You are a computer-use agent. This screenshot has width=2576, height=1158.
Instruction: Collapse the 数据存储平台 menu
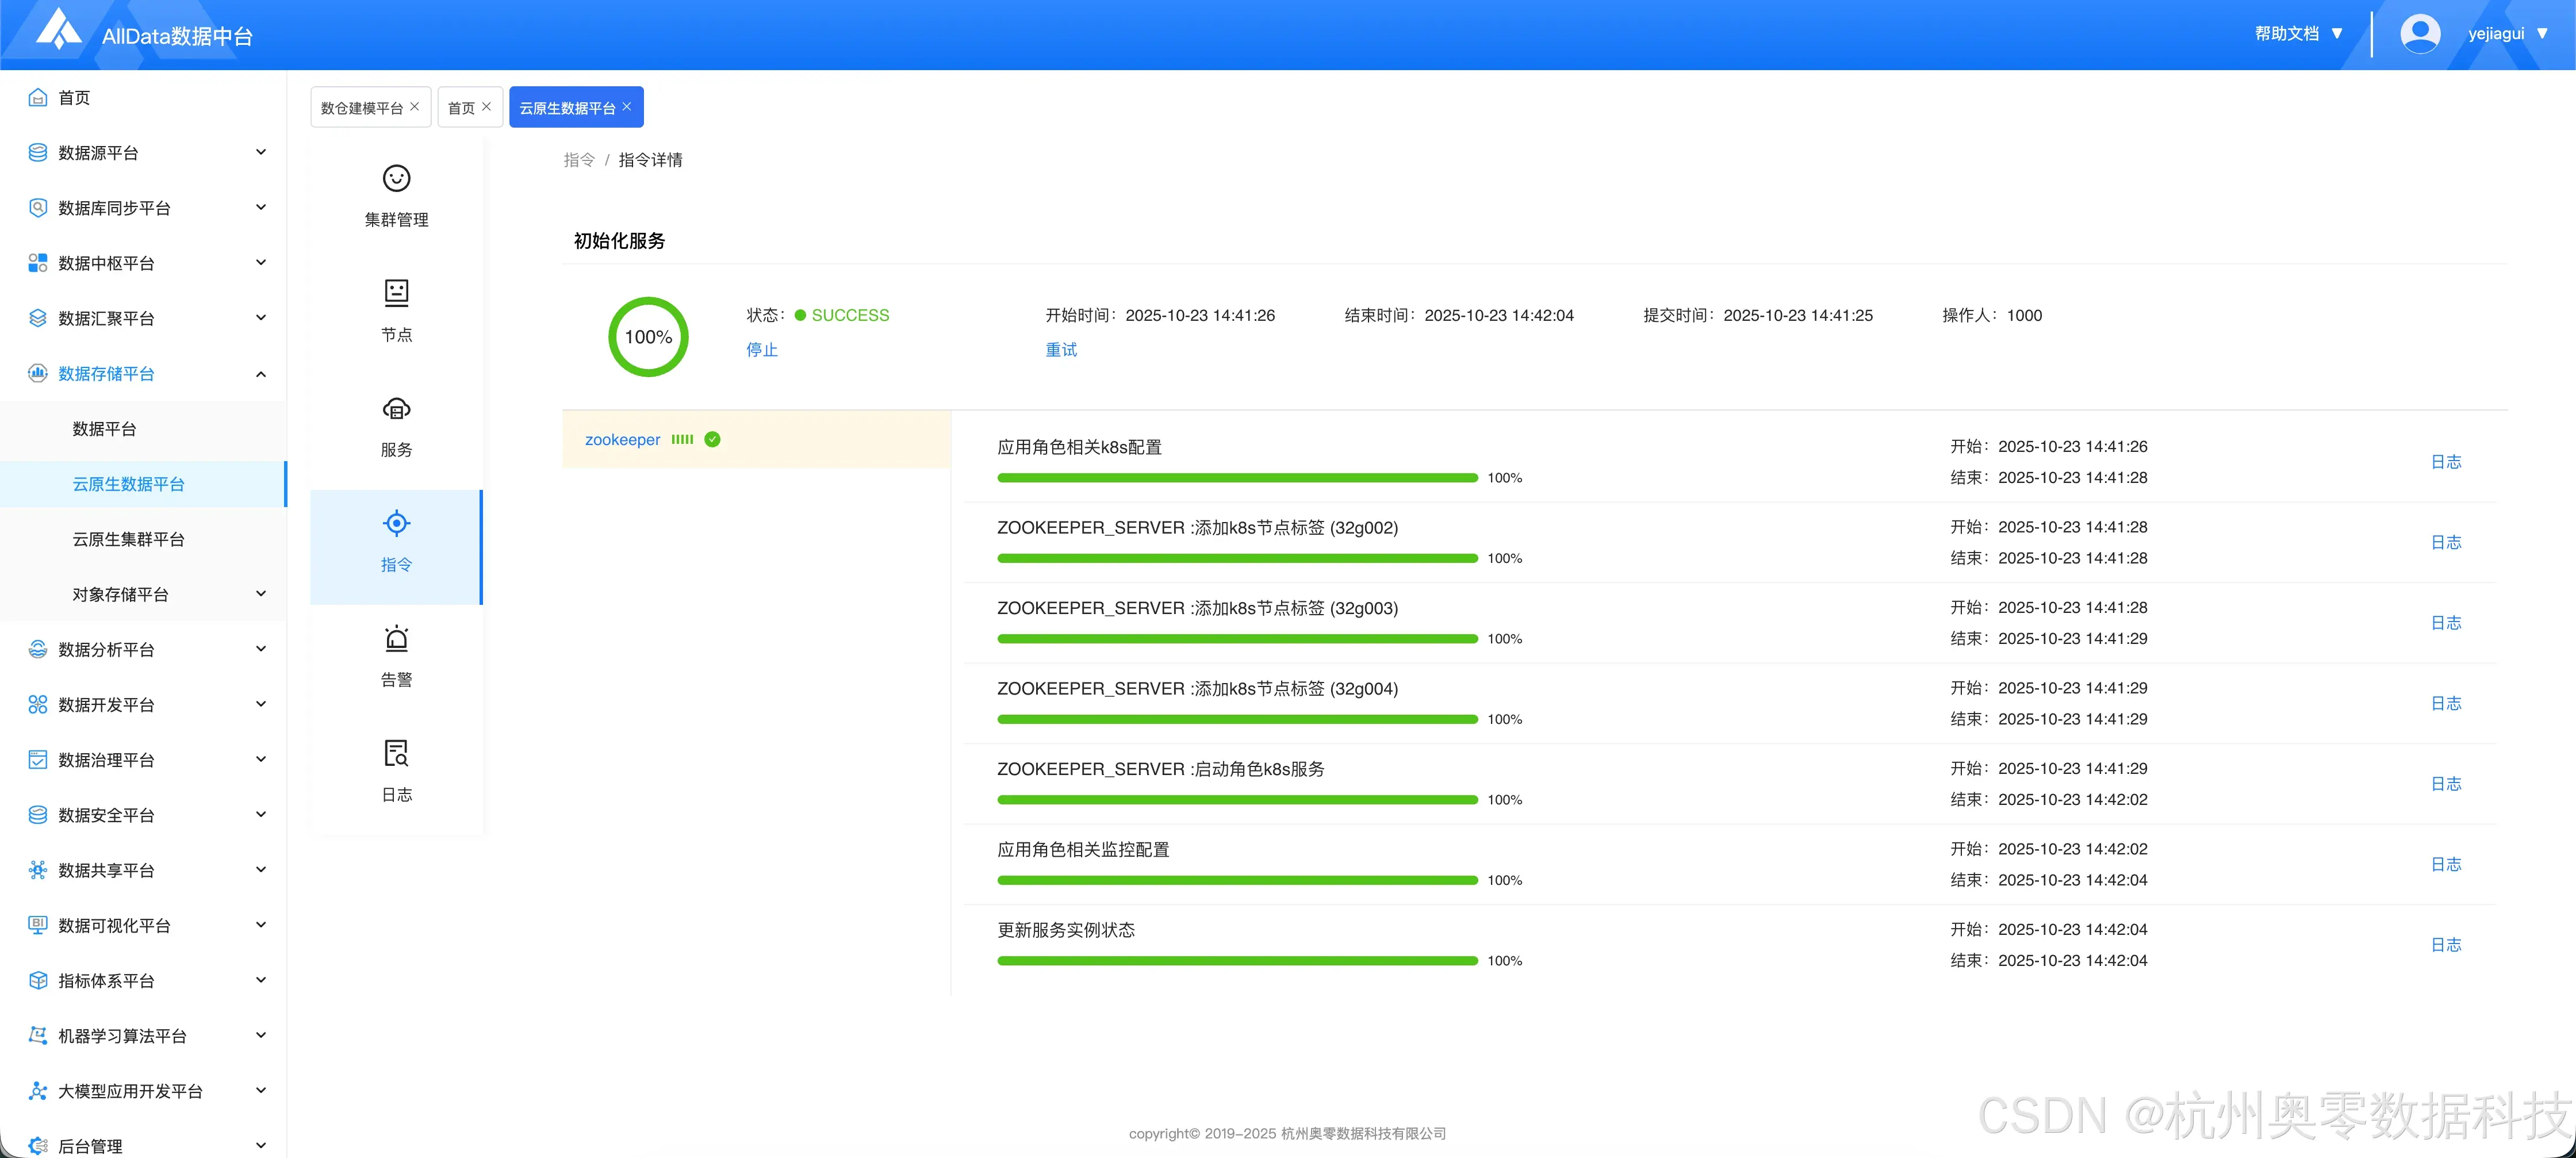(261, 374)
